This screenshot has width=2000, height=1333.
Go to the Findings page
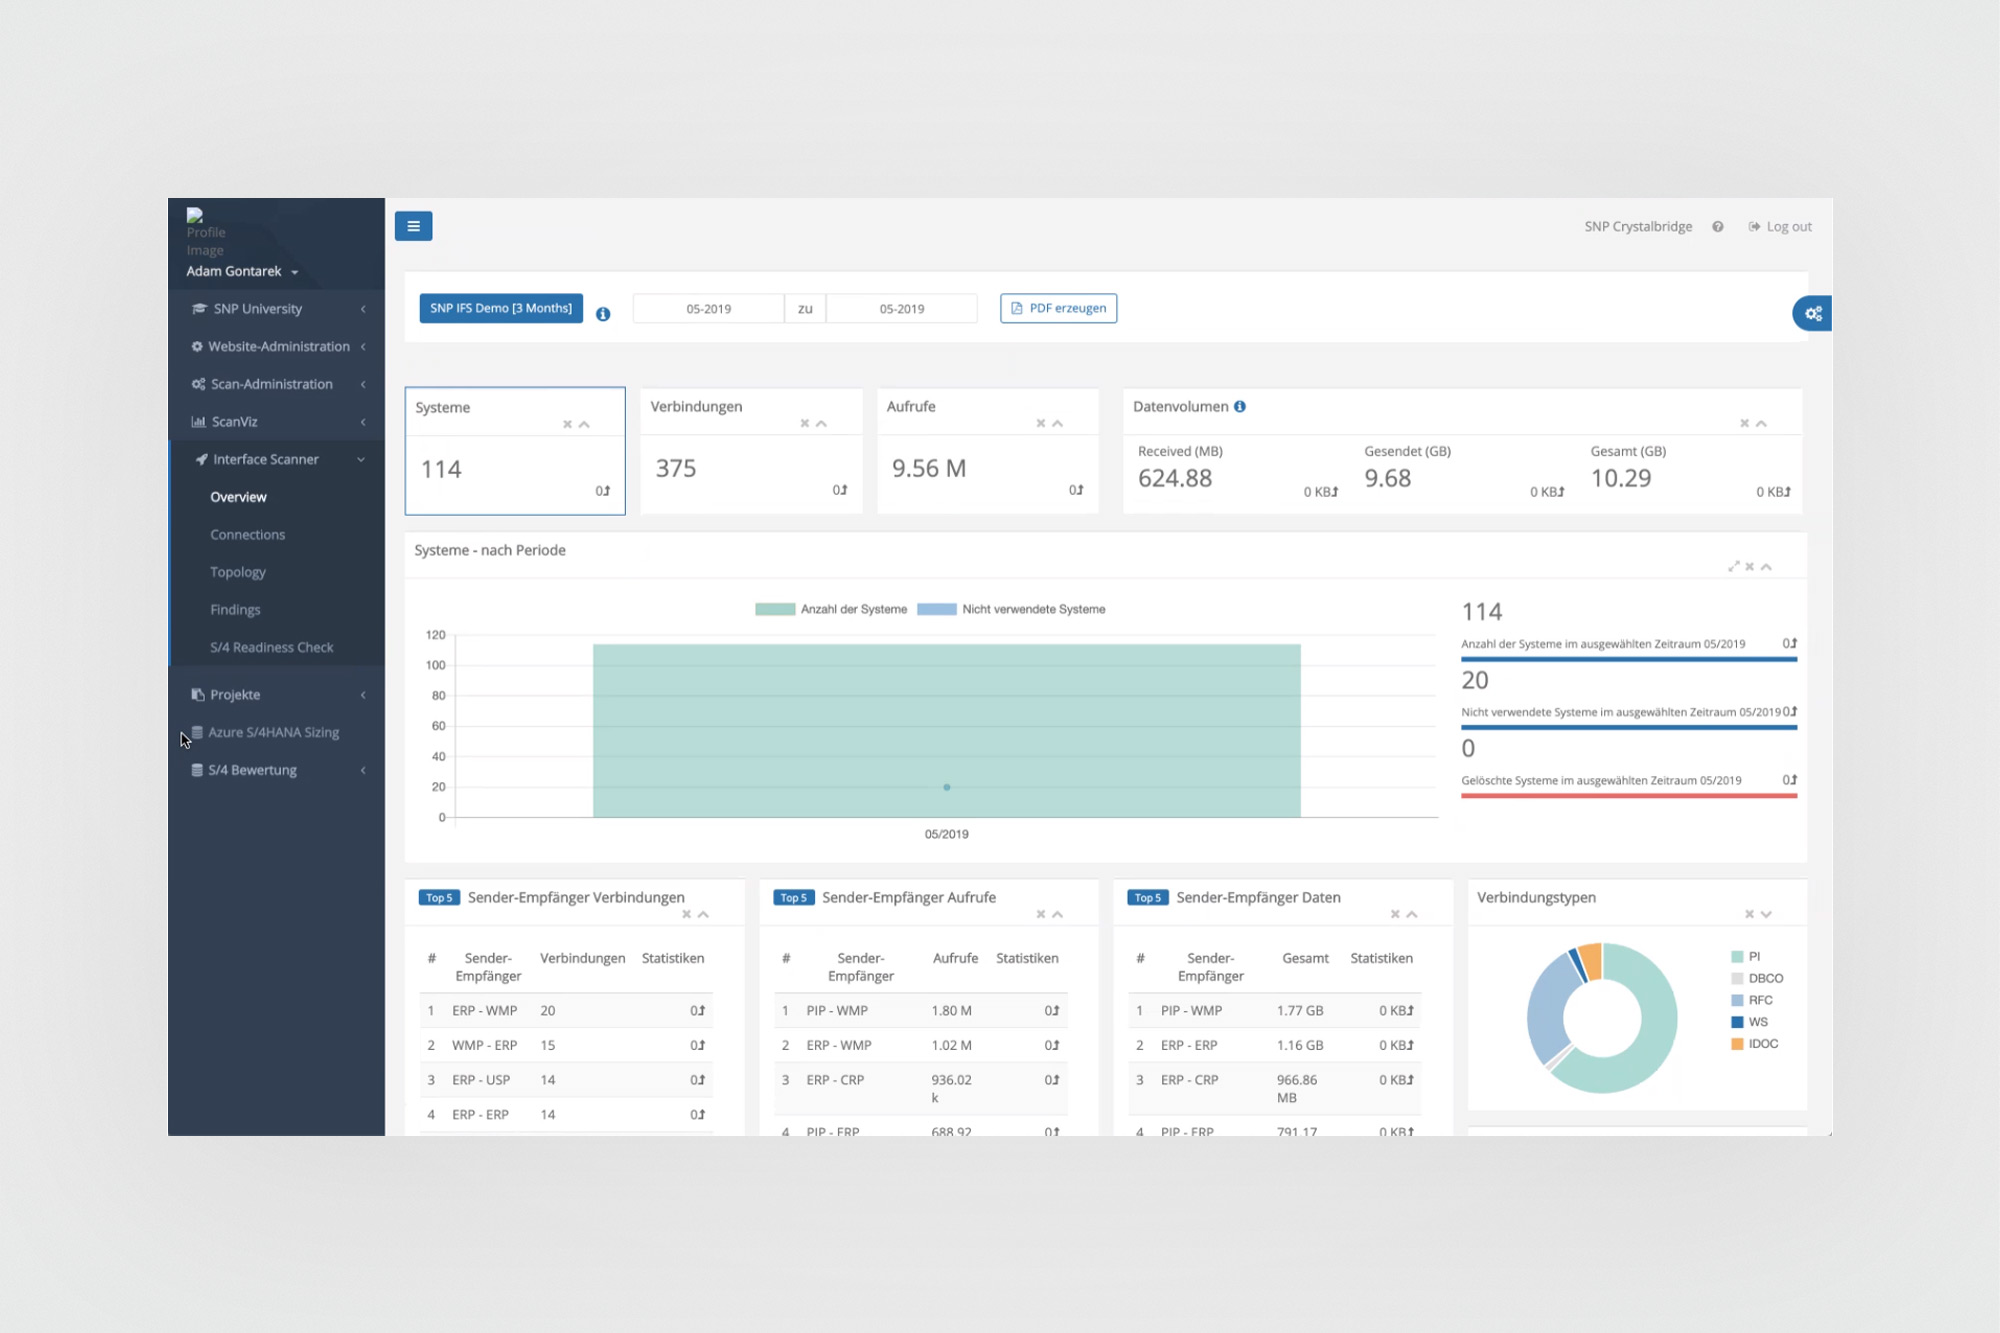[x=235, y=610]
